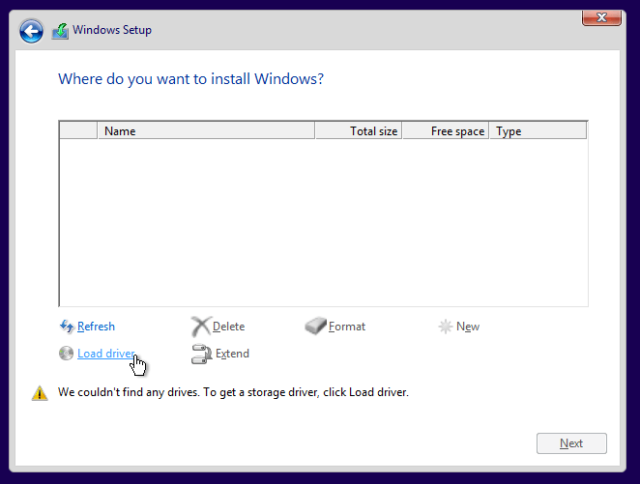Sort by the Name column header
Image resolution: width=640 pixels, height=484 pixels.
coord(206,131)
